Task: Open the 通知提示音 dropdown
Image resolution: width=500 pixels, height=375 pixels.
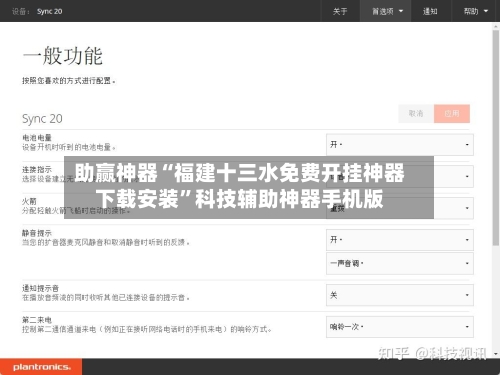Action: [400, 295]
